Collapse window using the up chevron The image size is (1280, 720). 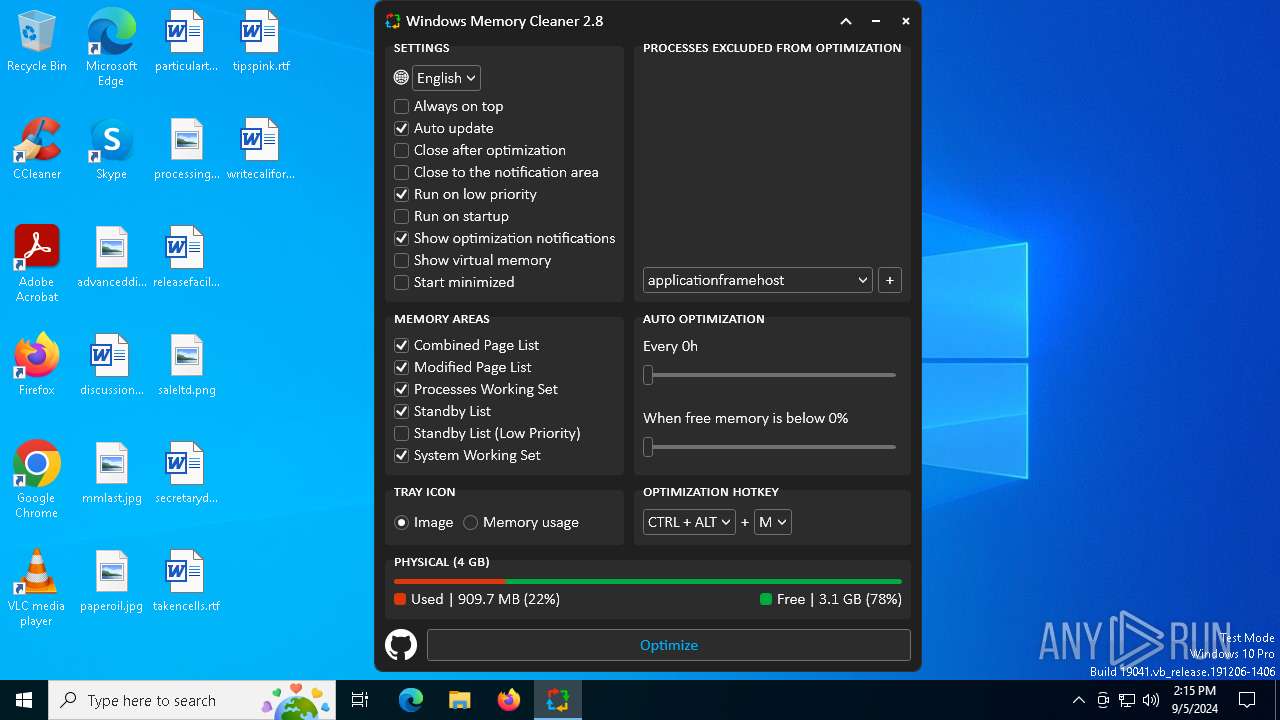click(x=846, y=21)
